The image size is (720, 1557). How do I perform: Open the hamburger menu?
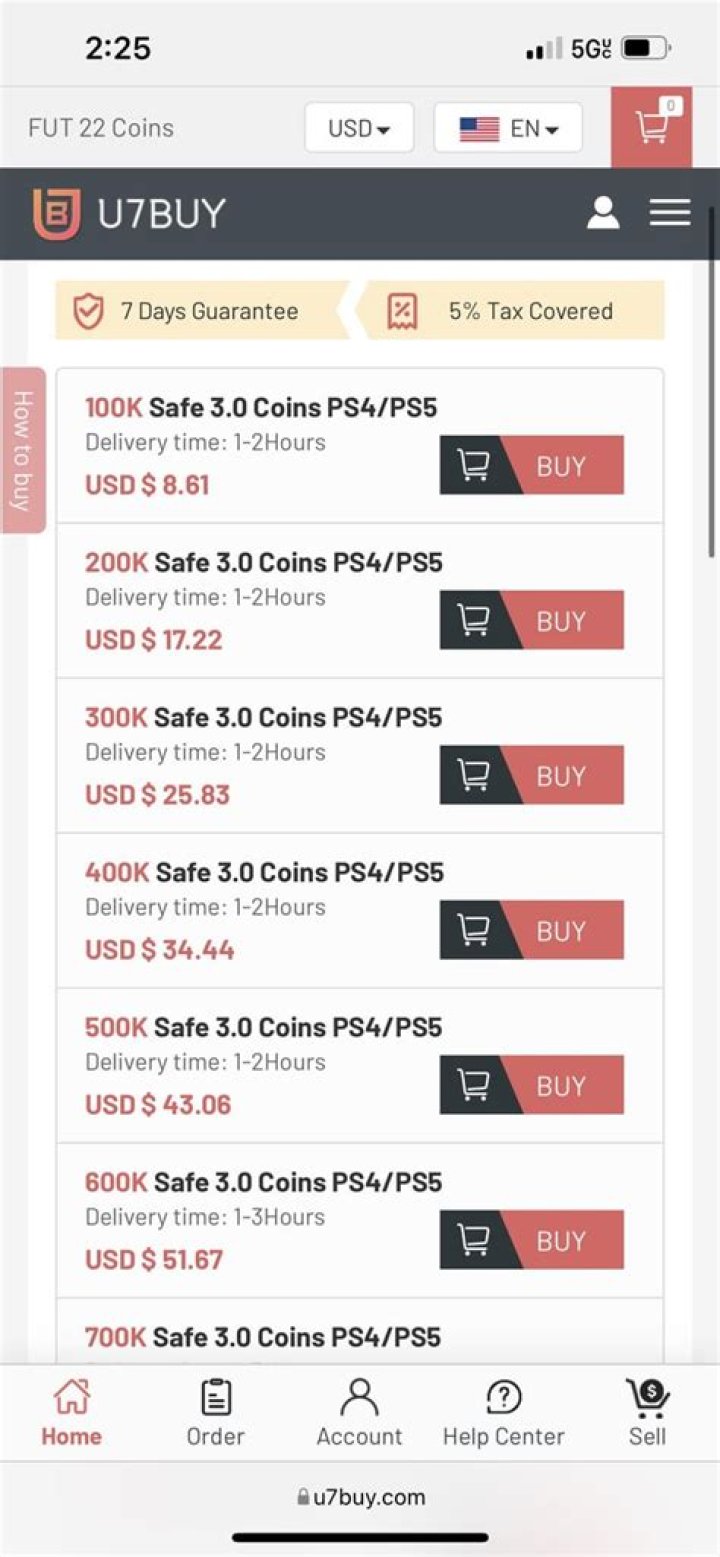pos(669,213)
